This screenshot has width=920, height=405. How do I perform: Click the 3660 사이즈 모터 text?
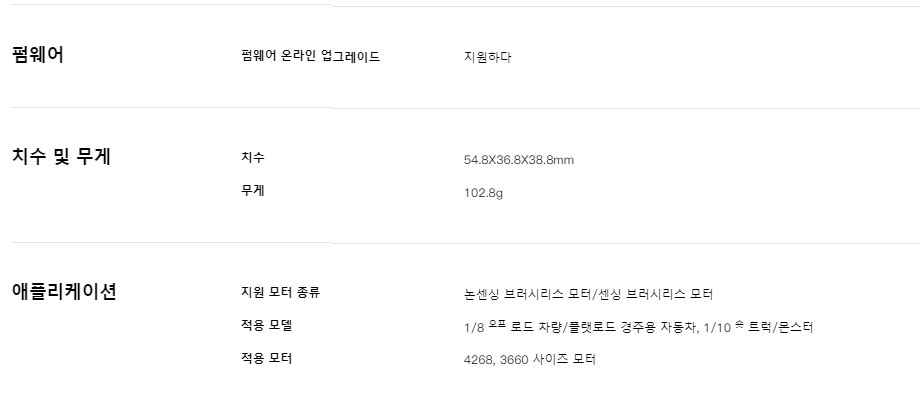click(x=546, y=359)
